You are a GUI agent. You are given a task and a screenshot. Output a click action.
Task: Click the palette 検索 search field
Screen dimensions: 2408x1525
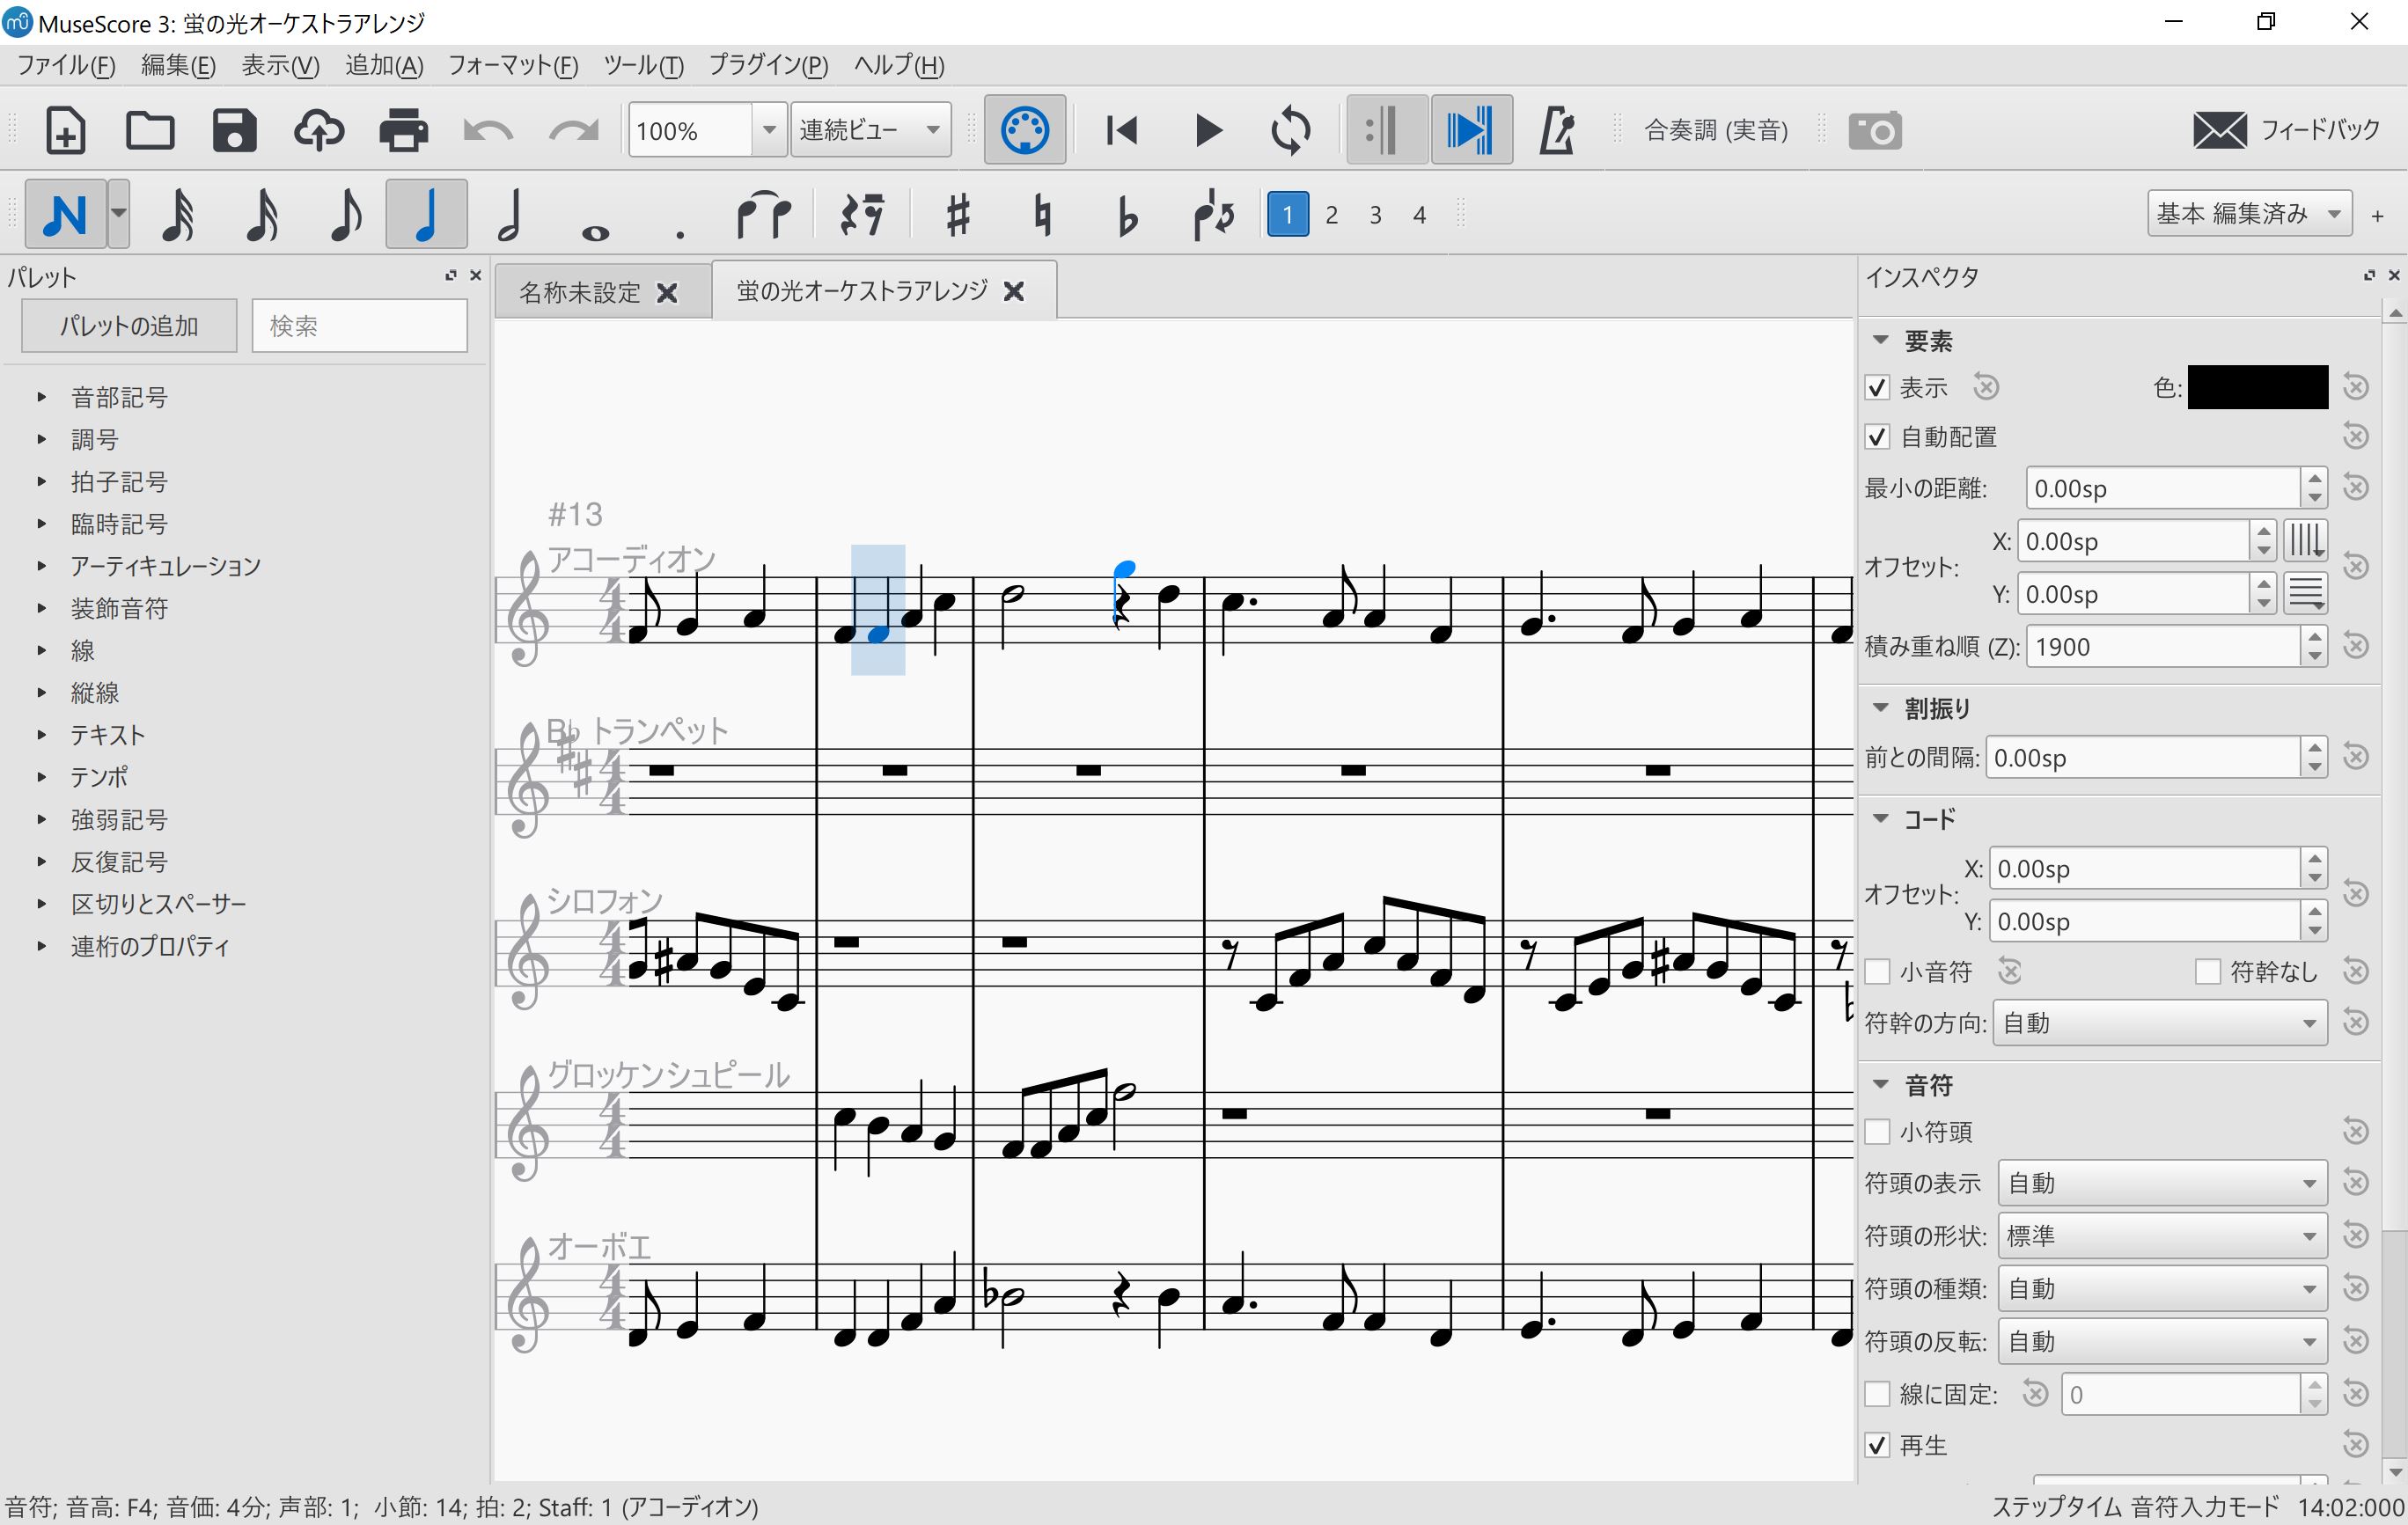360,326
